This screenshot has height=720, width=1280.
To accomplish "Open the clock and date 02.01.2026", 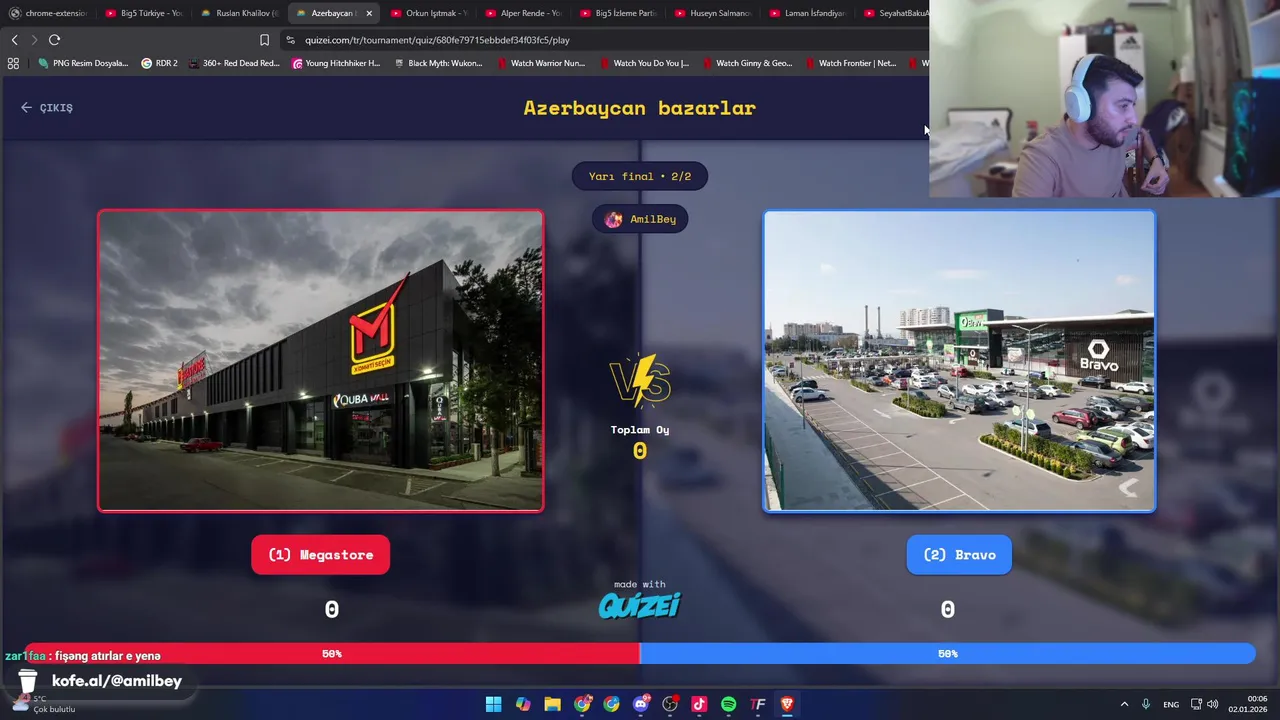I will click(x=1248, y=704).
